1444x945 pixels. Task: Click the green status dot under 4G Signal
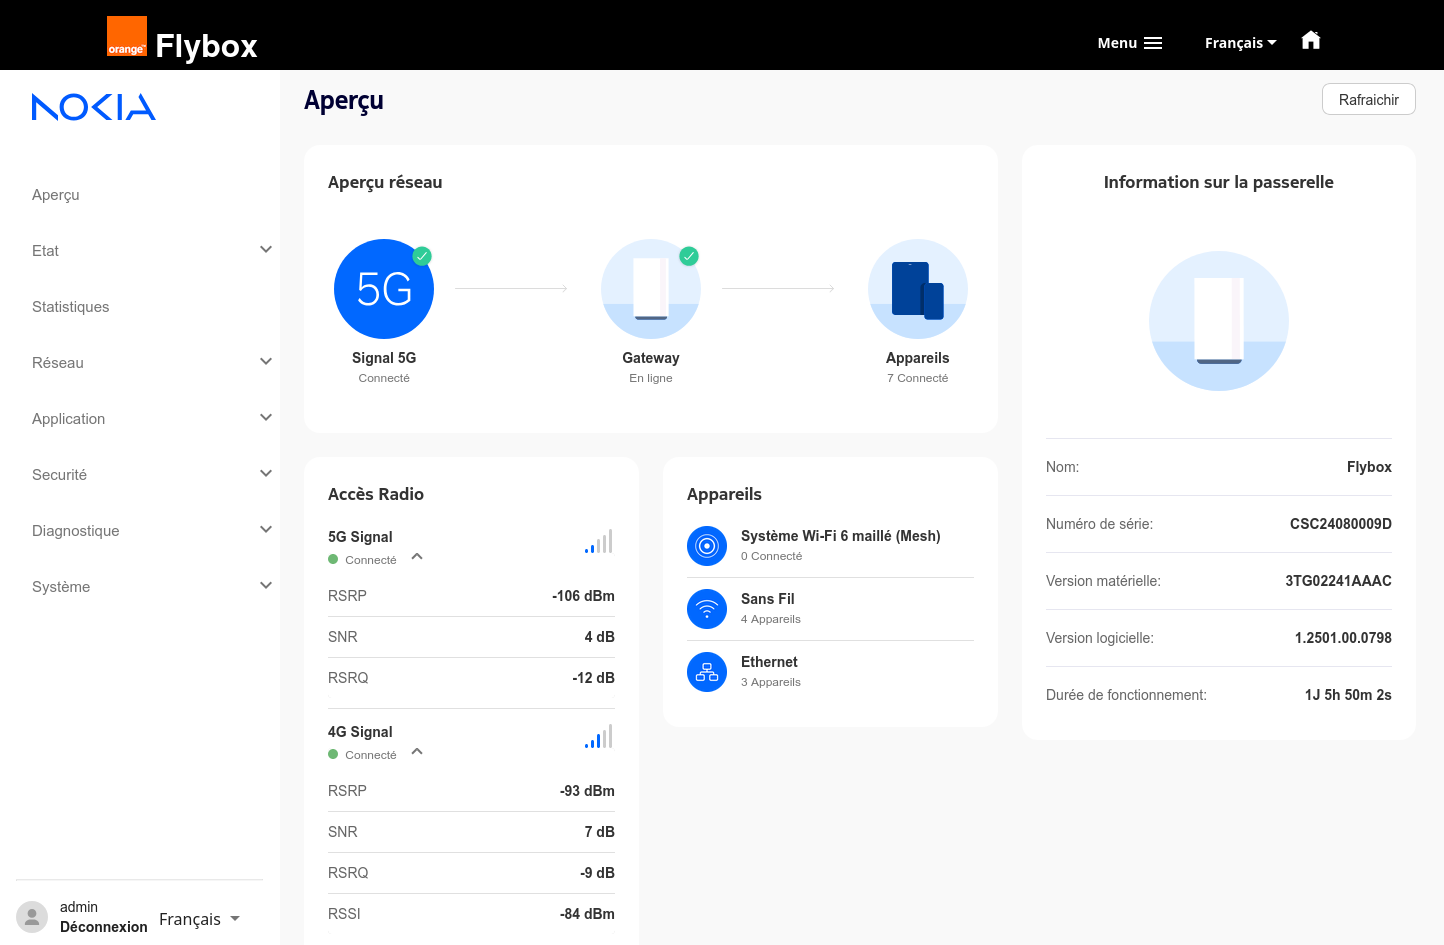[333, 755]
